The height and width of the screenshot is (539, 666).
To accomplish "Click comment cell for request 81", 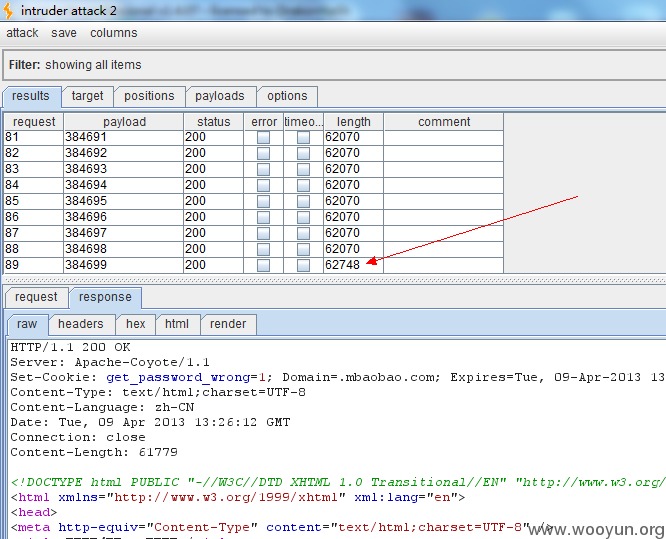I will 443,137.
